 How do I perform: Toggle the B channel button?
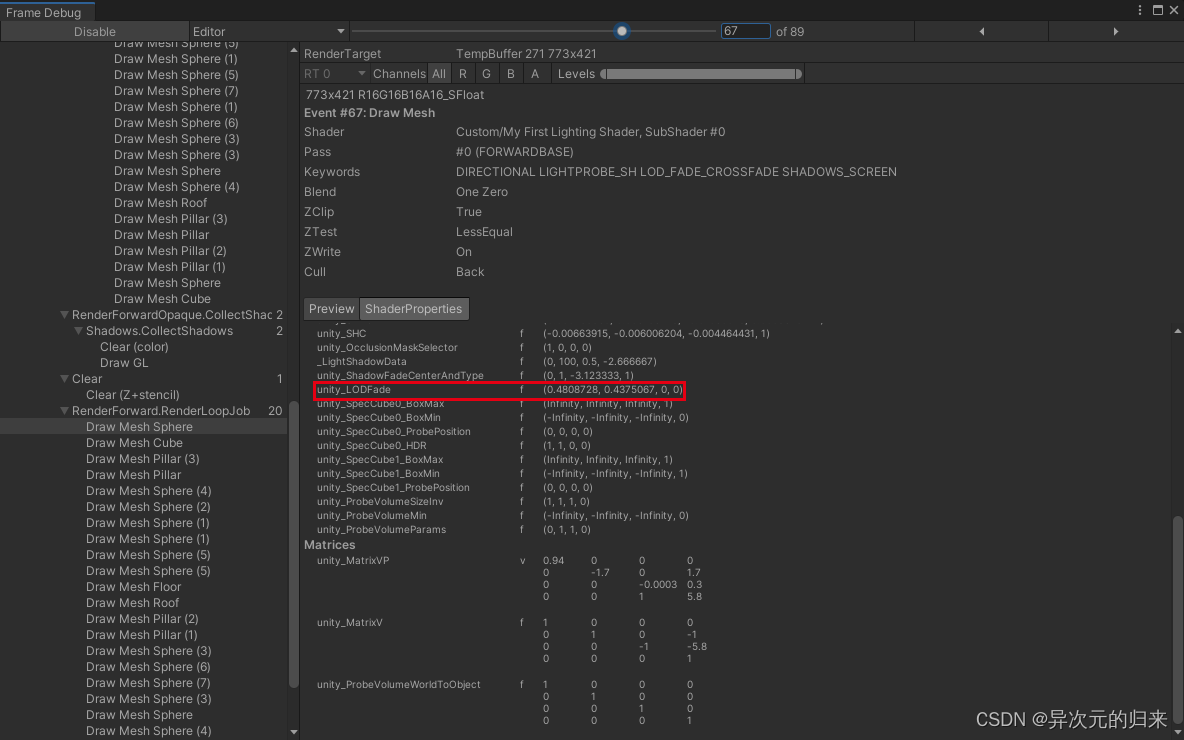click(x=510, y=73)
